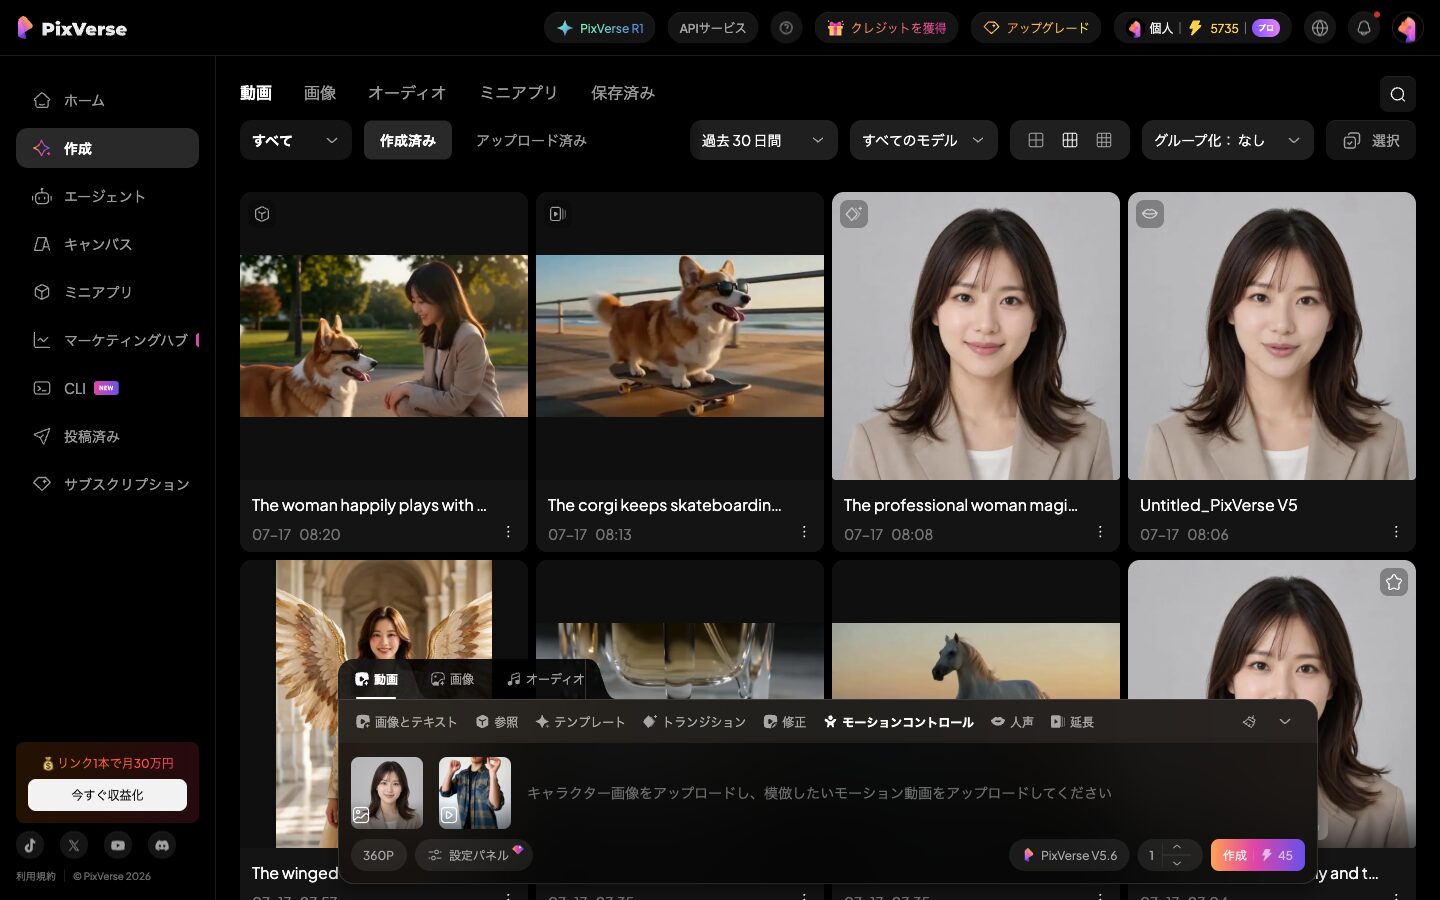The height and width of the screenshot is (900, 1440).
Task: Switch to the large grid layout
Action: click(x=1036, y=140)
